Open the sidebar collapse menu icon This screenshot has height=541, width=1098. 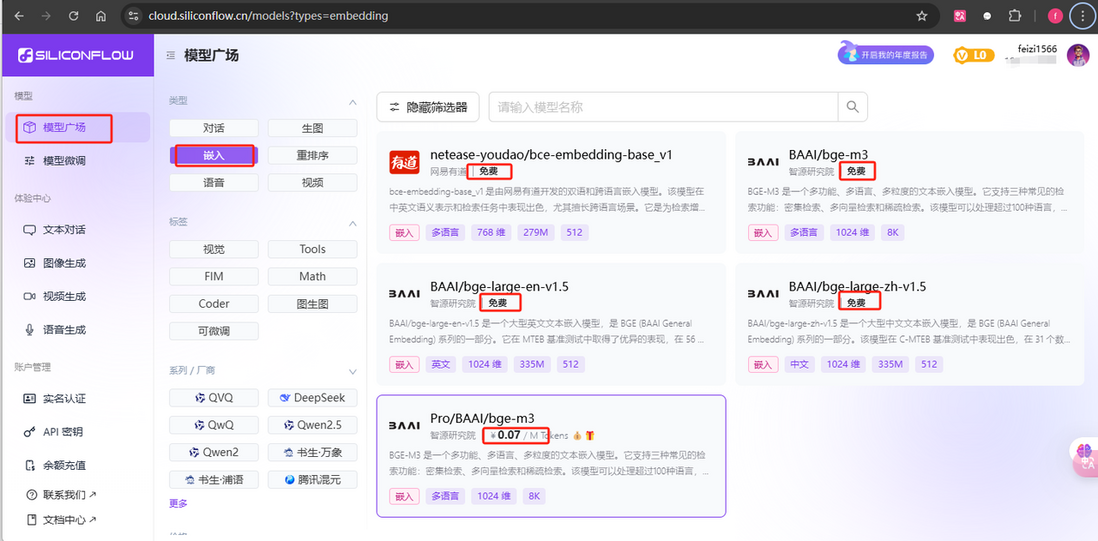(x=171, y=56)
